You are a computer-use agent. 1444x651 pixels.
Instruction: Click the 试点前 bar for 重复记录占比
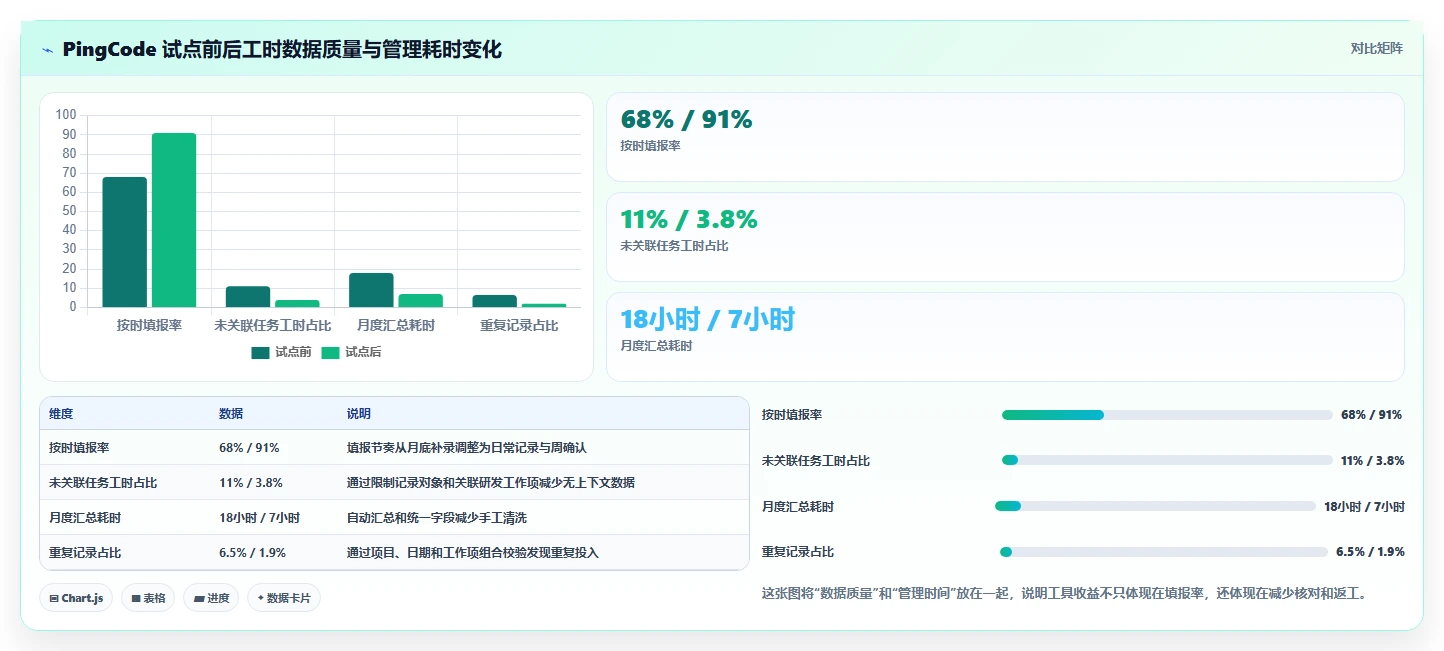click(494, 301)
